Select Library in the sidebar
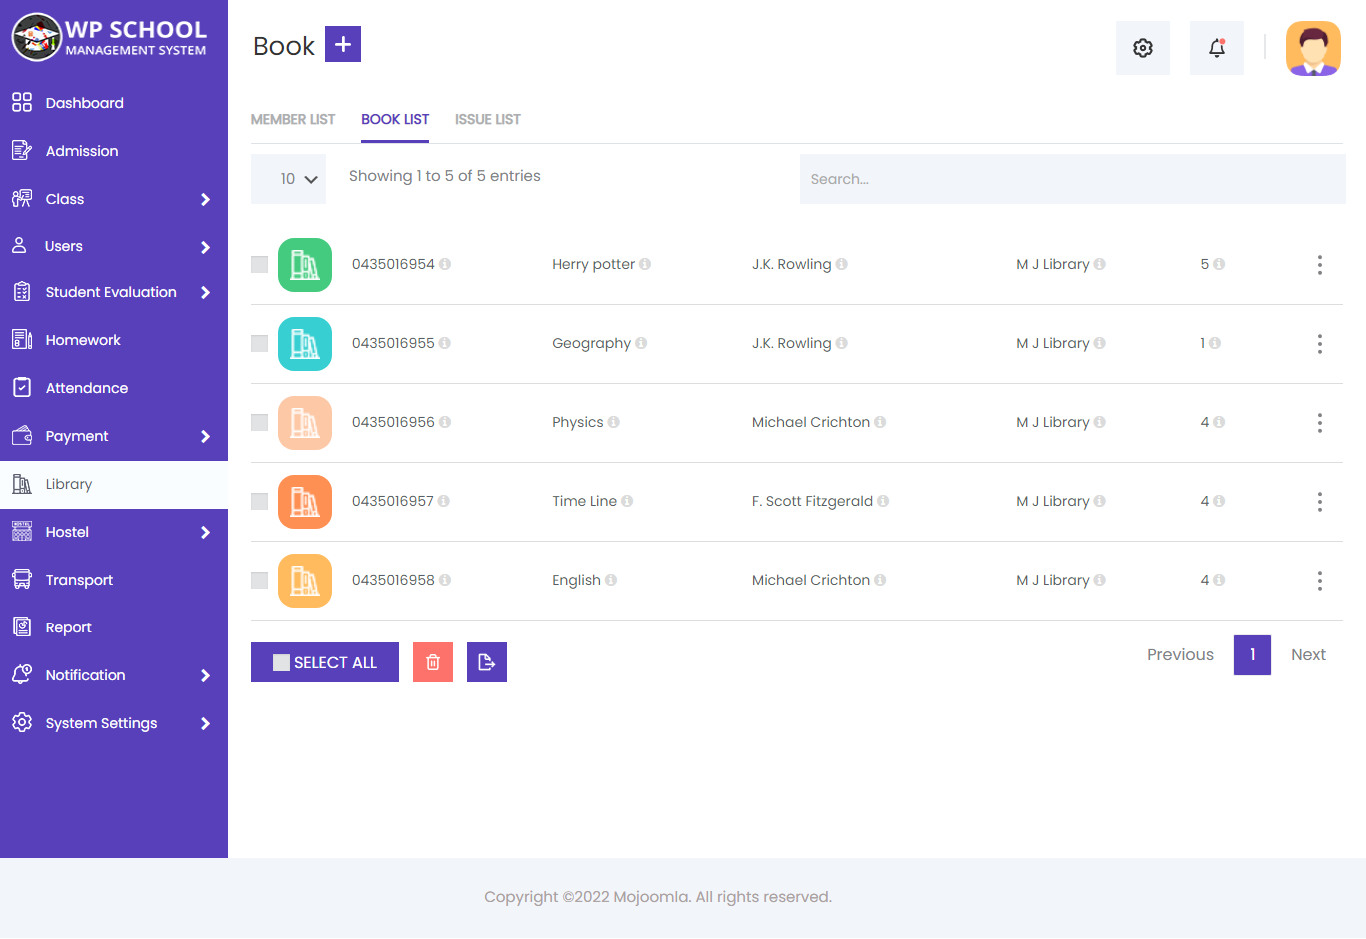 [x=114, y=484]
